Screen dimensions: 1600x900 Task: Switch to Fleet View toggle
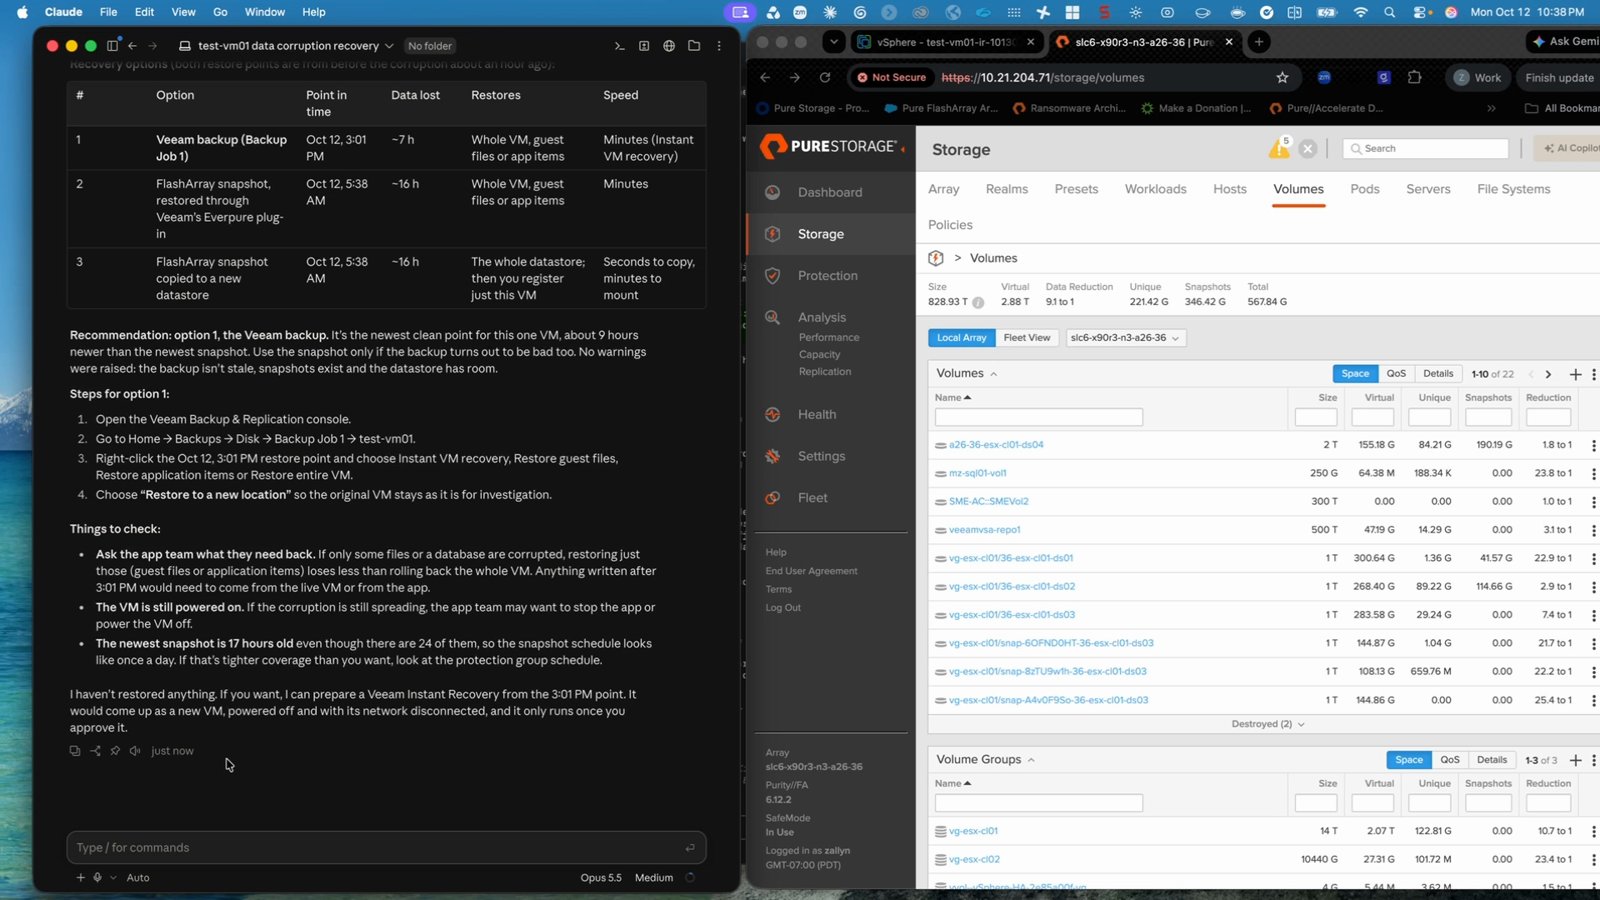click(1027, 338)
